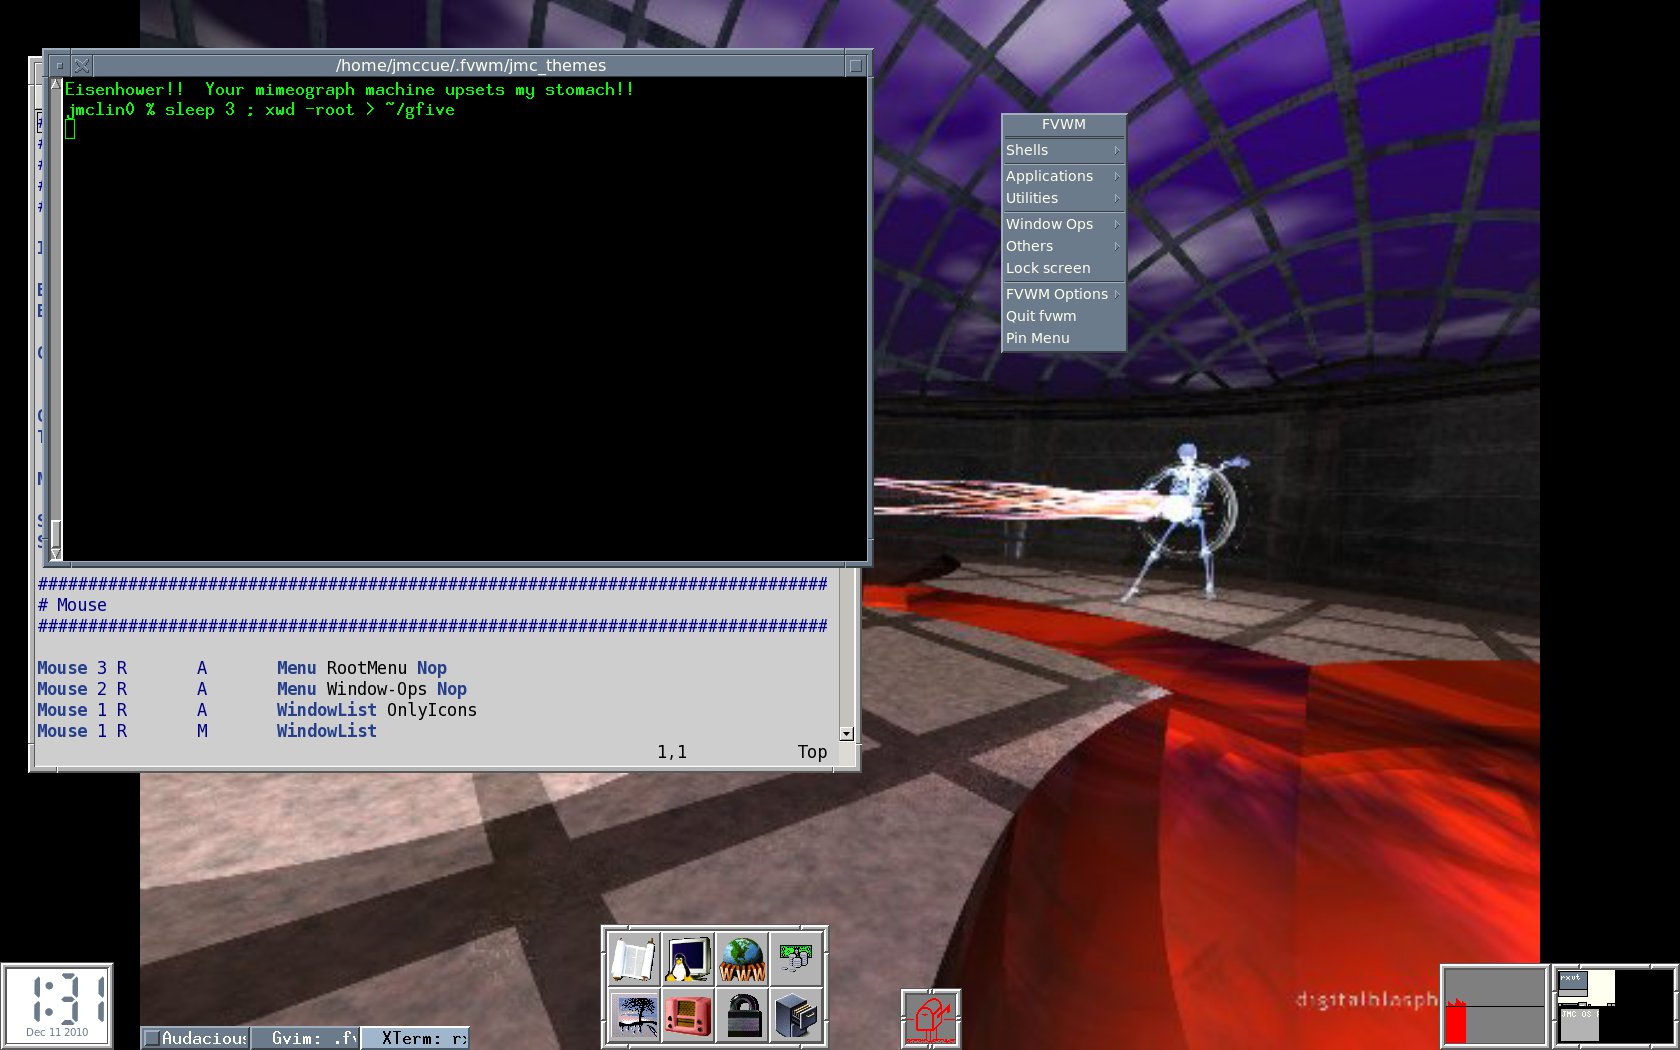Click the terminal title /home/jmccue/.fvwm/jmc_themes

[x=471, y=65]
